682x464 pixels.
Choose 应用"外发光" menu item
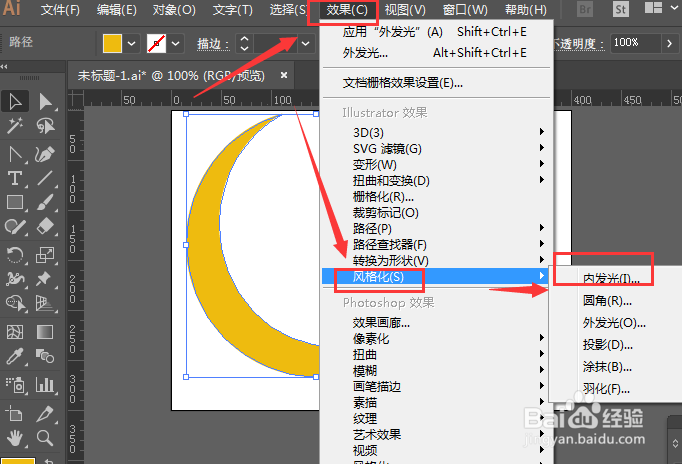pos(437,32)
